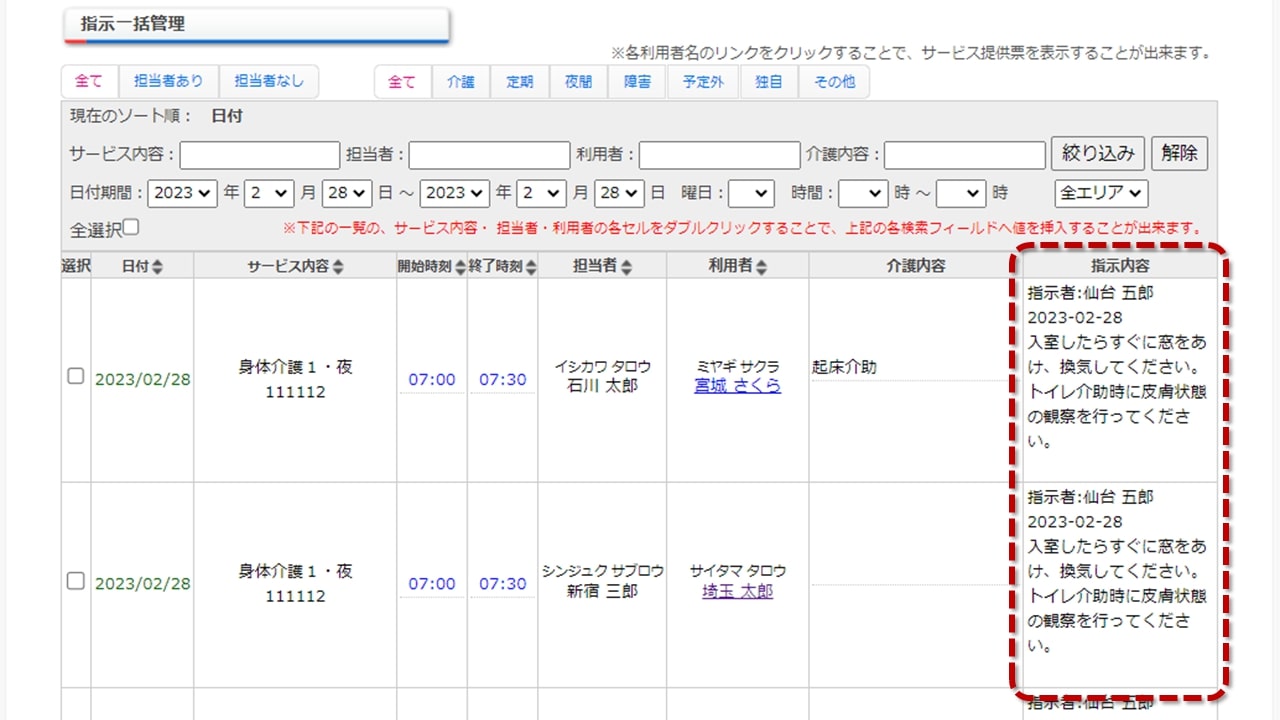1280x720 pixels.
Task: Open 埼玉 太郎 user link
Action: (x=737, y=591)
